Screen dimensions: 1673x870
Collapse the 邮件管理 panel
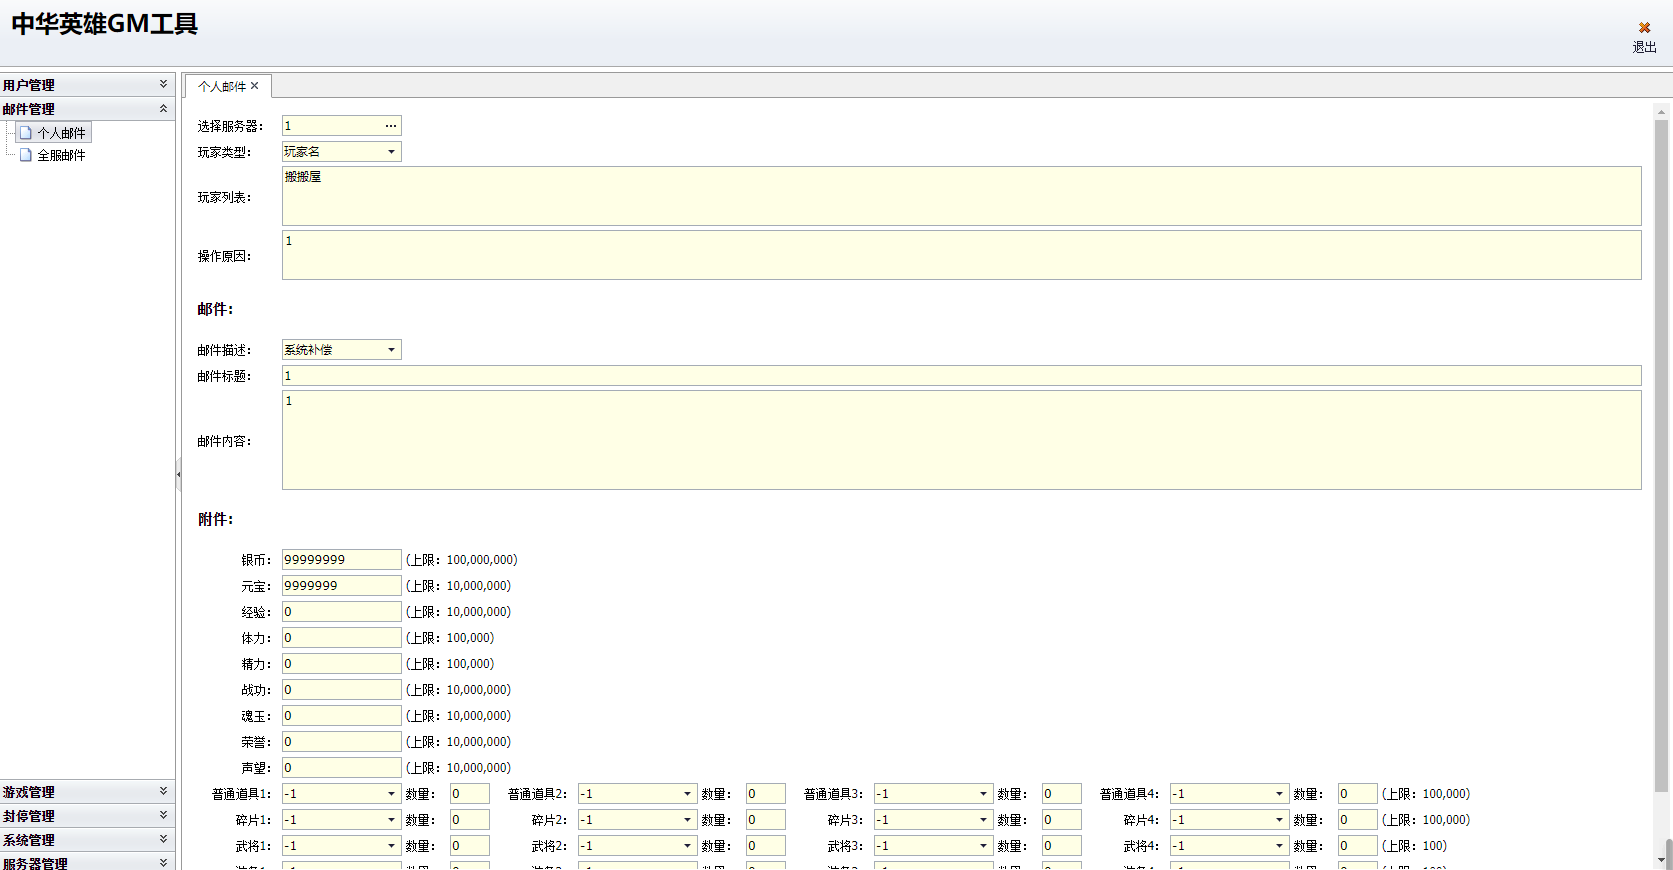click(x=163, y=109)
